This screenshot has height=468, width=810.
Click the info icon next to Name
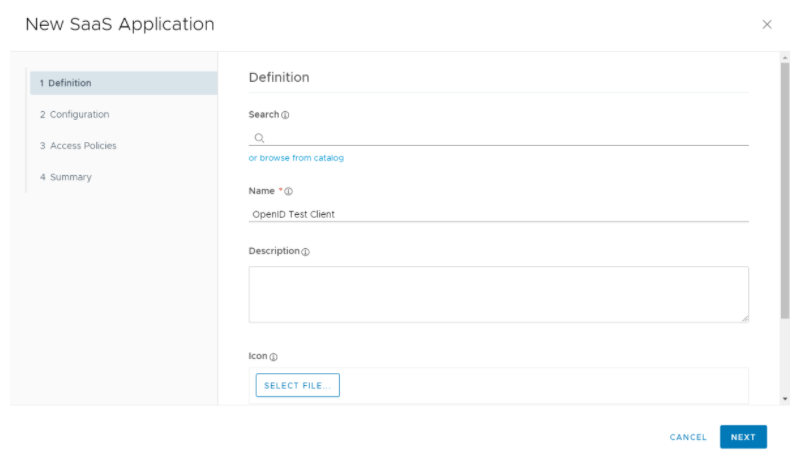click(x=289, y=191)
